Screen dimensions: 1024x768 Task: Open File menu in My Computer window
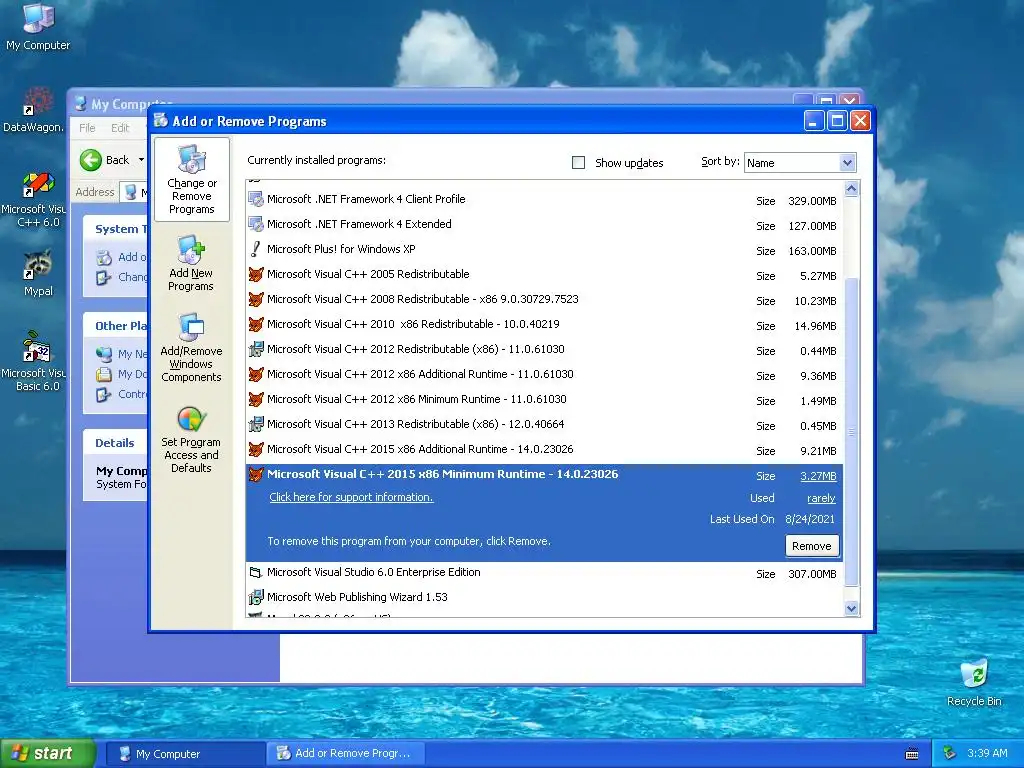point(88,128)
